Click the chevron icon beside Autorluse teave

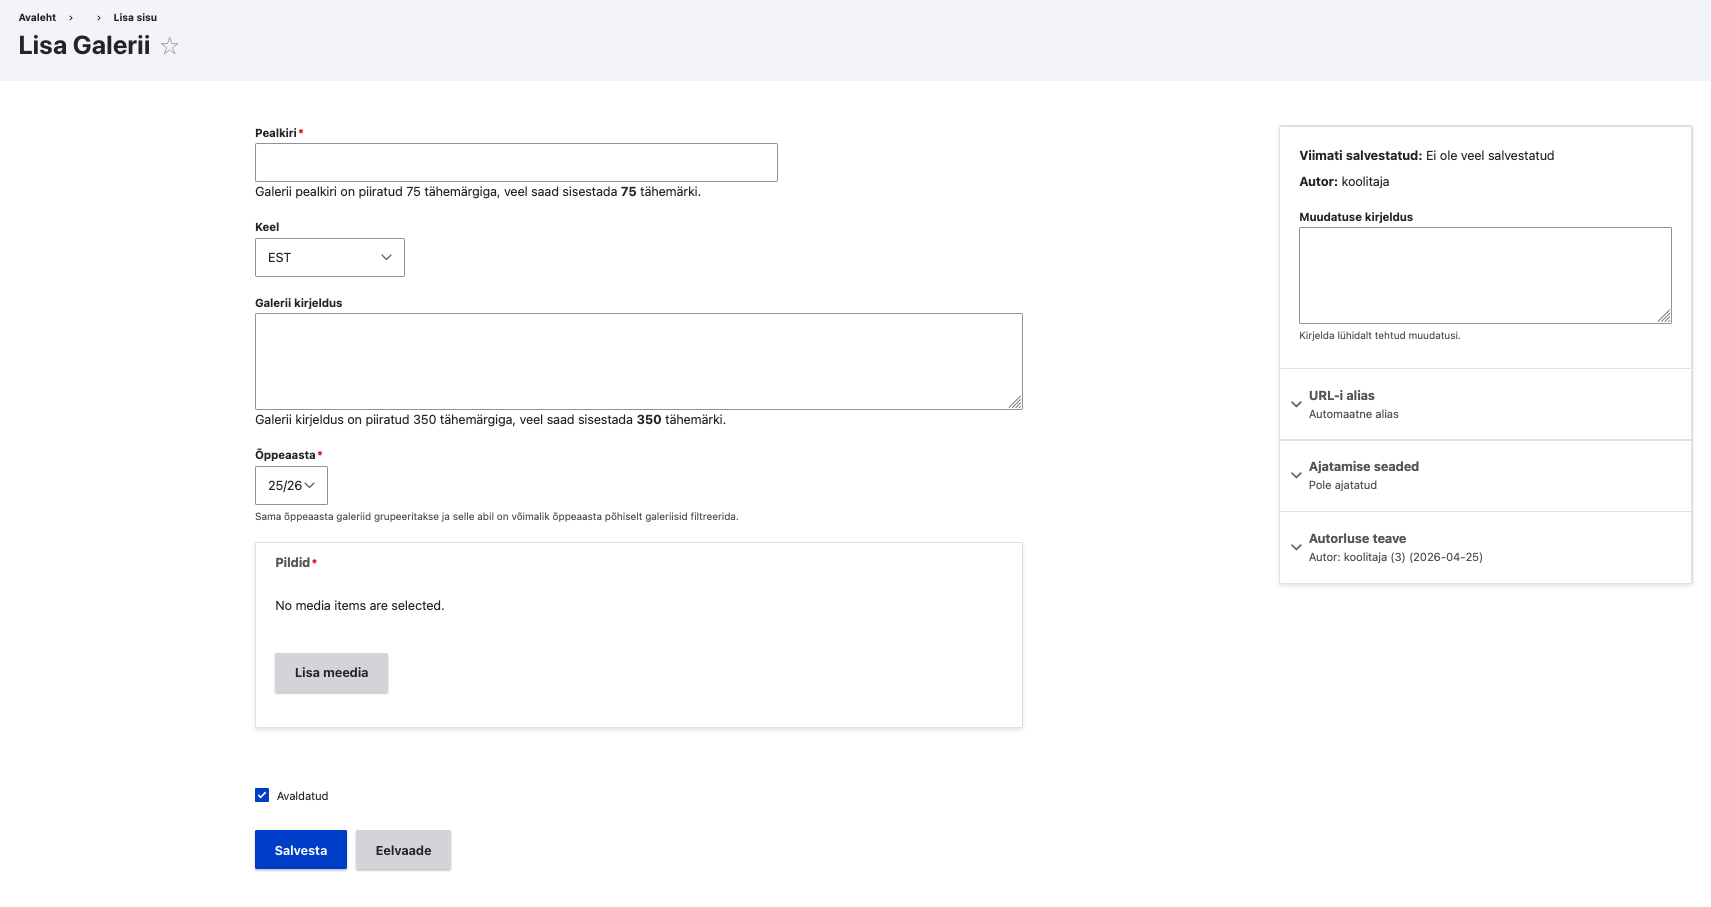click(x=1296, y=547)
